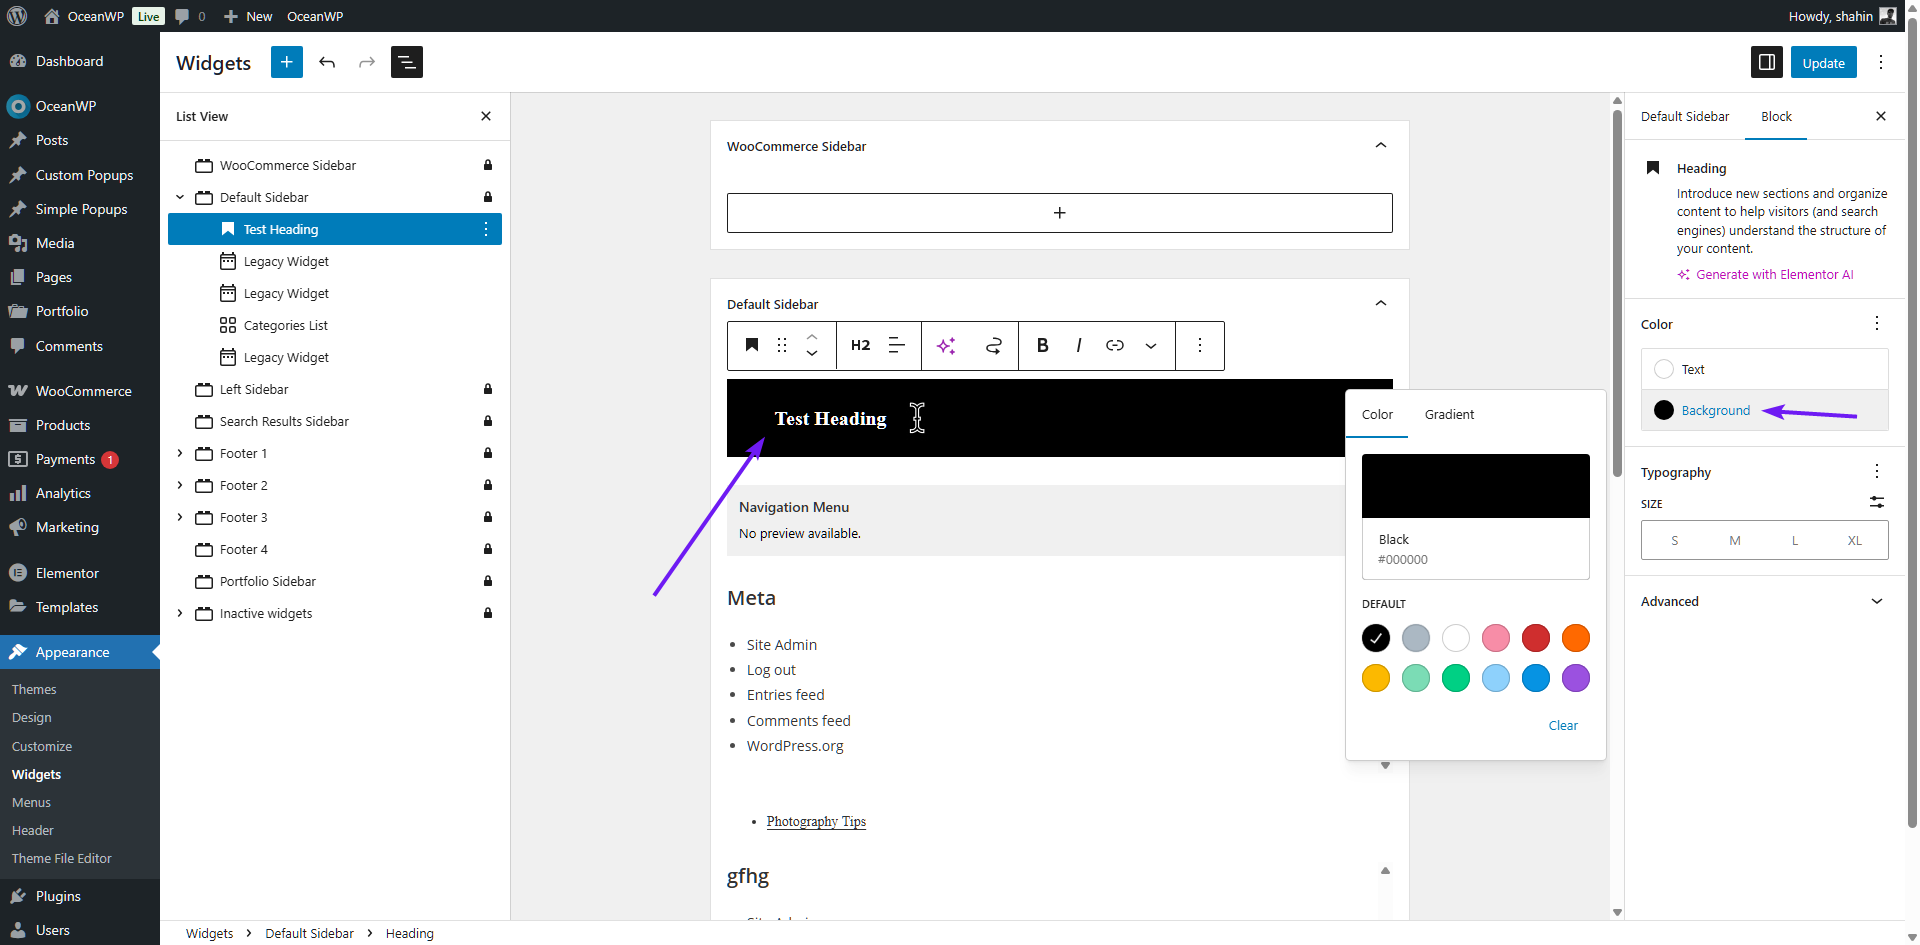Toggle the settings sidebar panel
This screenshot has height=945, width=1920.
pos(1767,62)
